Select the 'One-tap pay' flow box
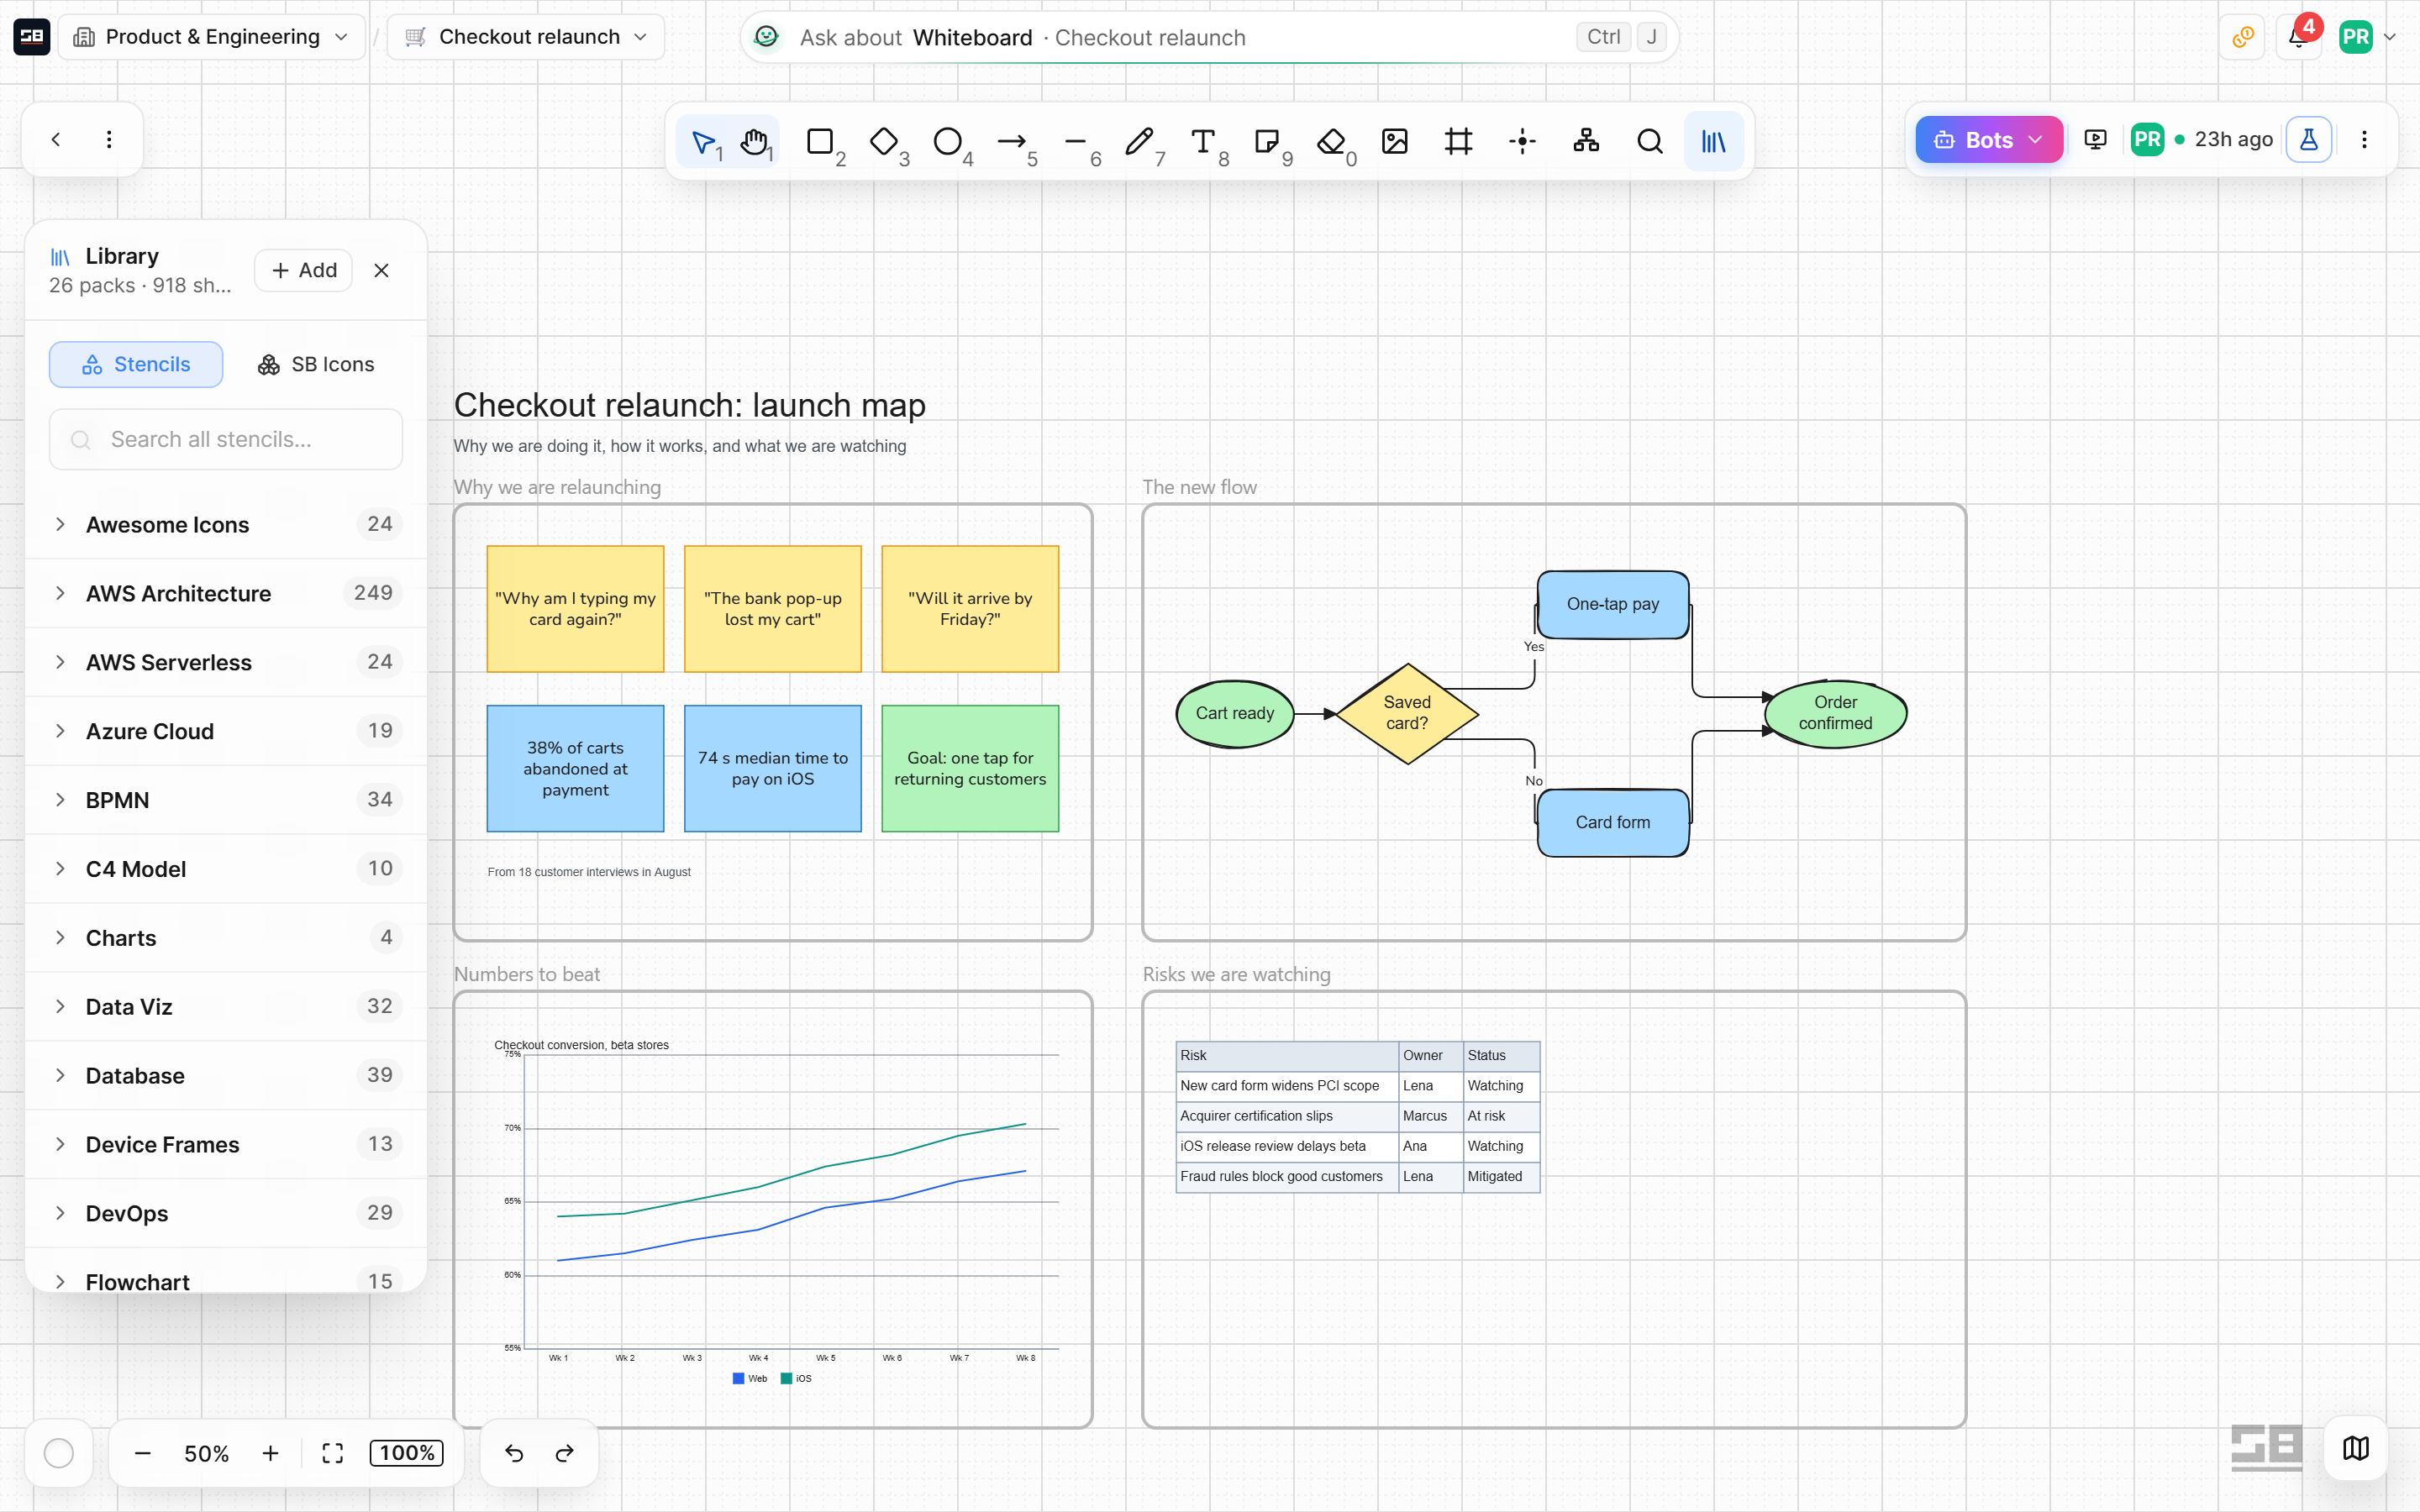Viewport: 2420px width, 1512px height. click(1613, 604)
